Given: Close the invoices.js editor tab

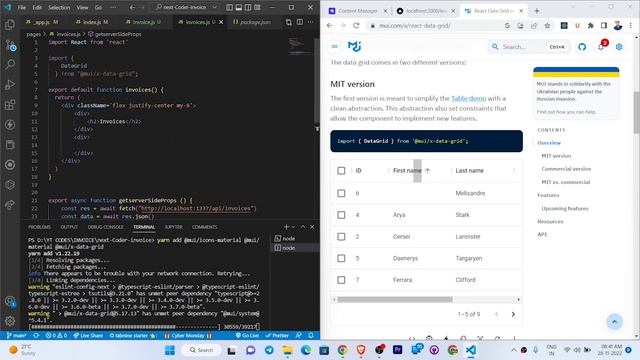Looking at the screenshot, I should pyautogui.click(x=221, y=22).
